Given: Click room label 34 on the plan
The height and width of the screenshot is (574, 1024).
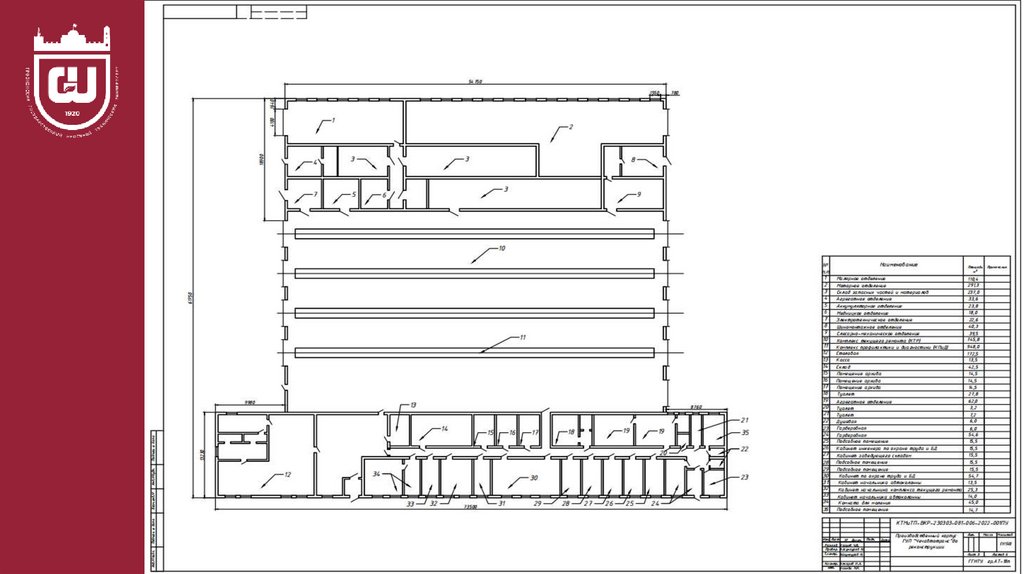Looking at the screenshot, I should pos(376,473).
